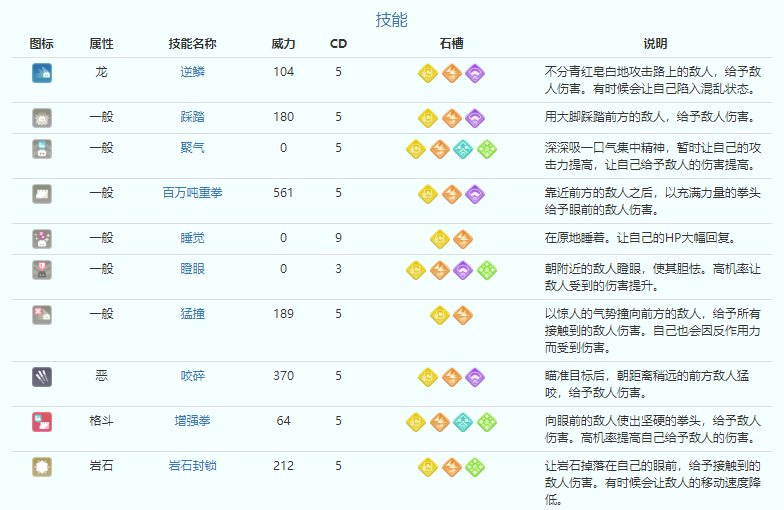Viewport: 784px width, 510px height.
Task: Open the 猛撞 skill link
Action: (192, 314)
